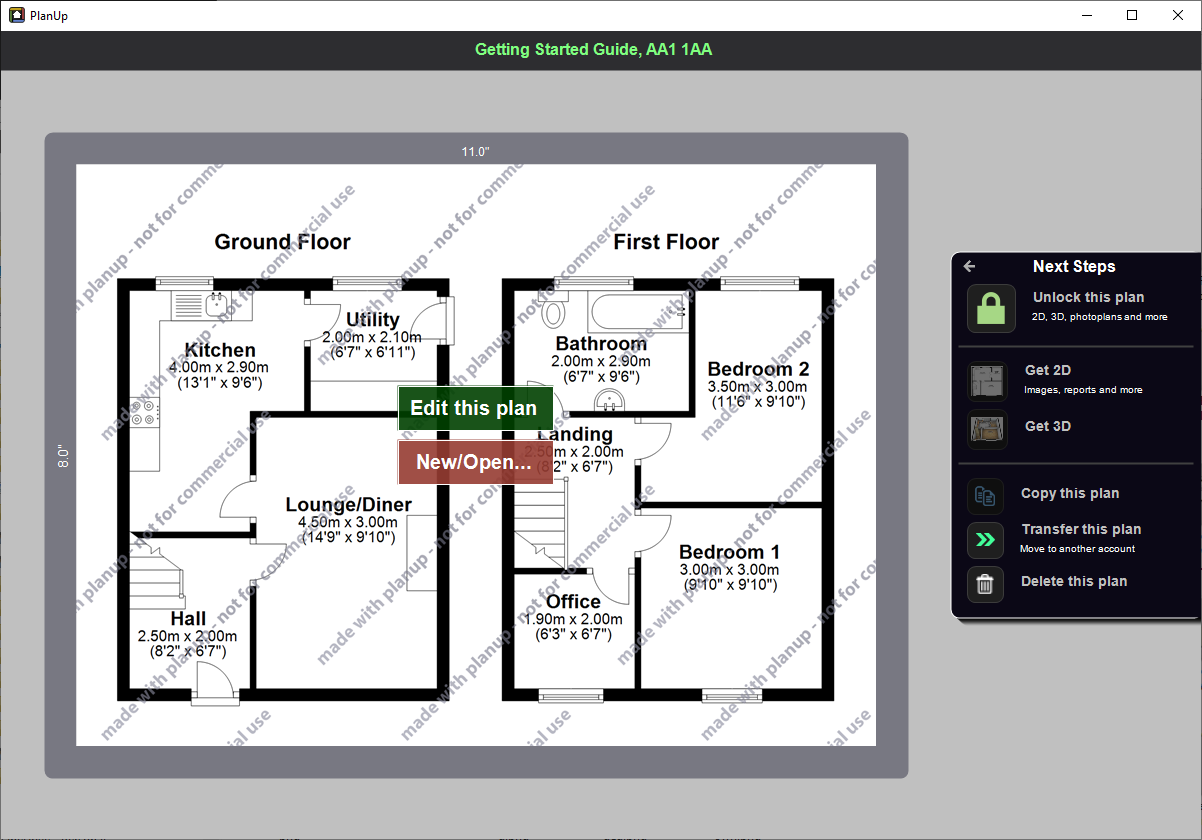Open the plan with Edit this plan
The image size is (1202, 840).
(x=475, y=408)
